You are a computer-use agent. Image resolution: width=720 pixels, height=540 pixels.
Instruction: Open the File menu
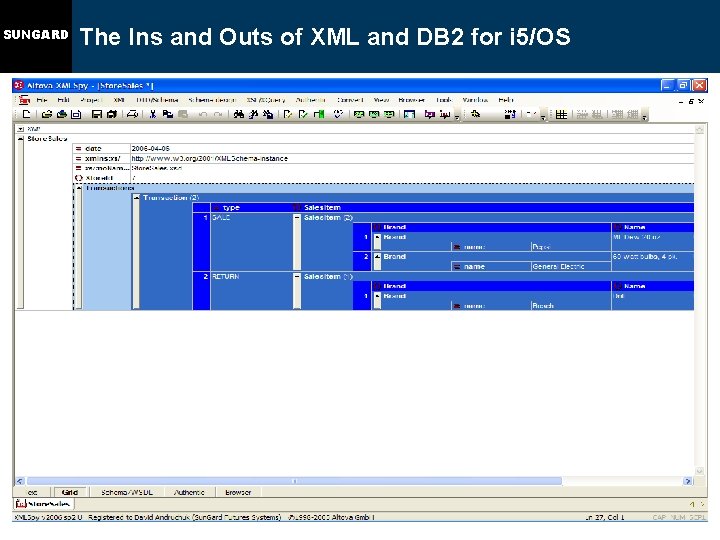42,100
